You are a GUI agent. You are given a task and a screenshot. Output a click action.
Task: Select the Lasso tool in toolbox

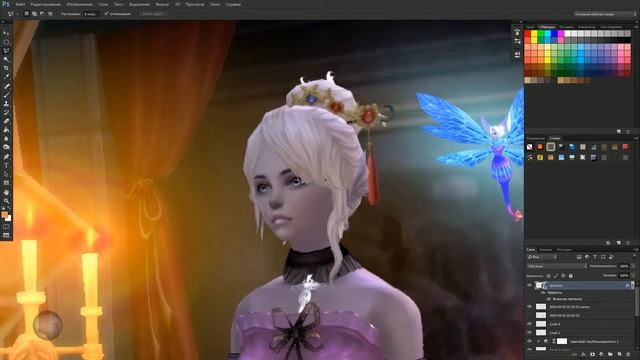[x=6, y=51]
